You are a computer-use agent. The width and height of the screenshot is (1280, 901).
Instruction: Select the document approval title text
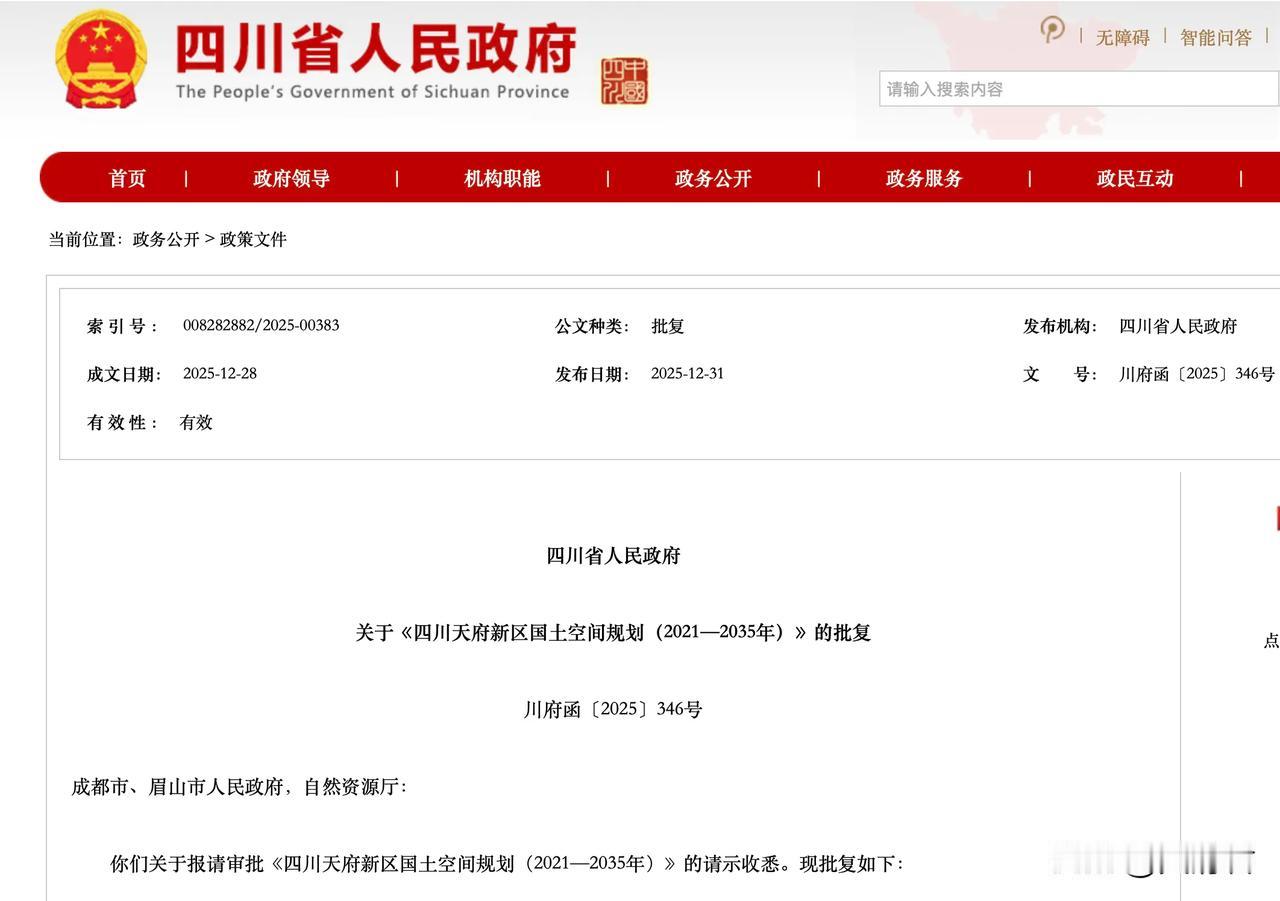click(613, 632)
